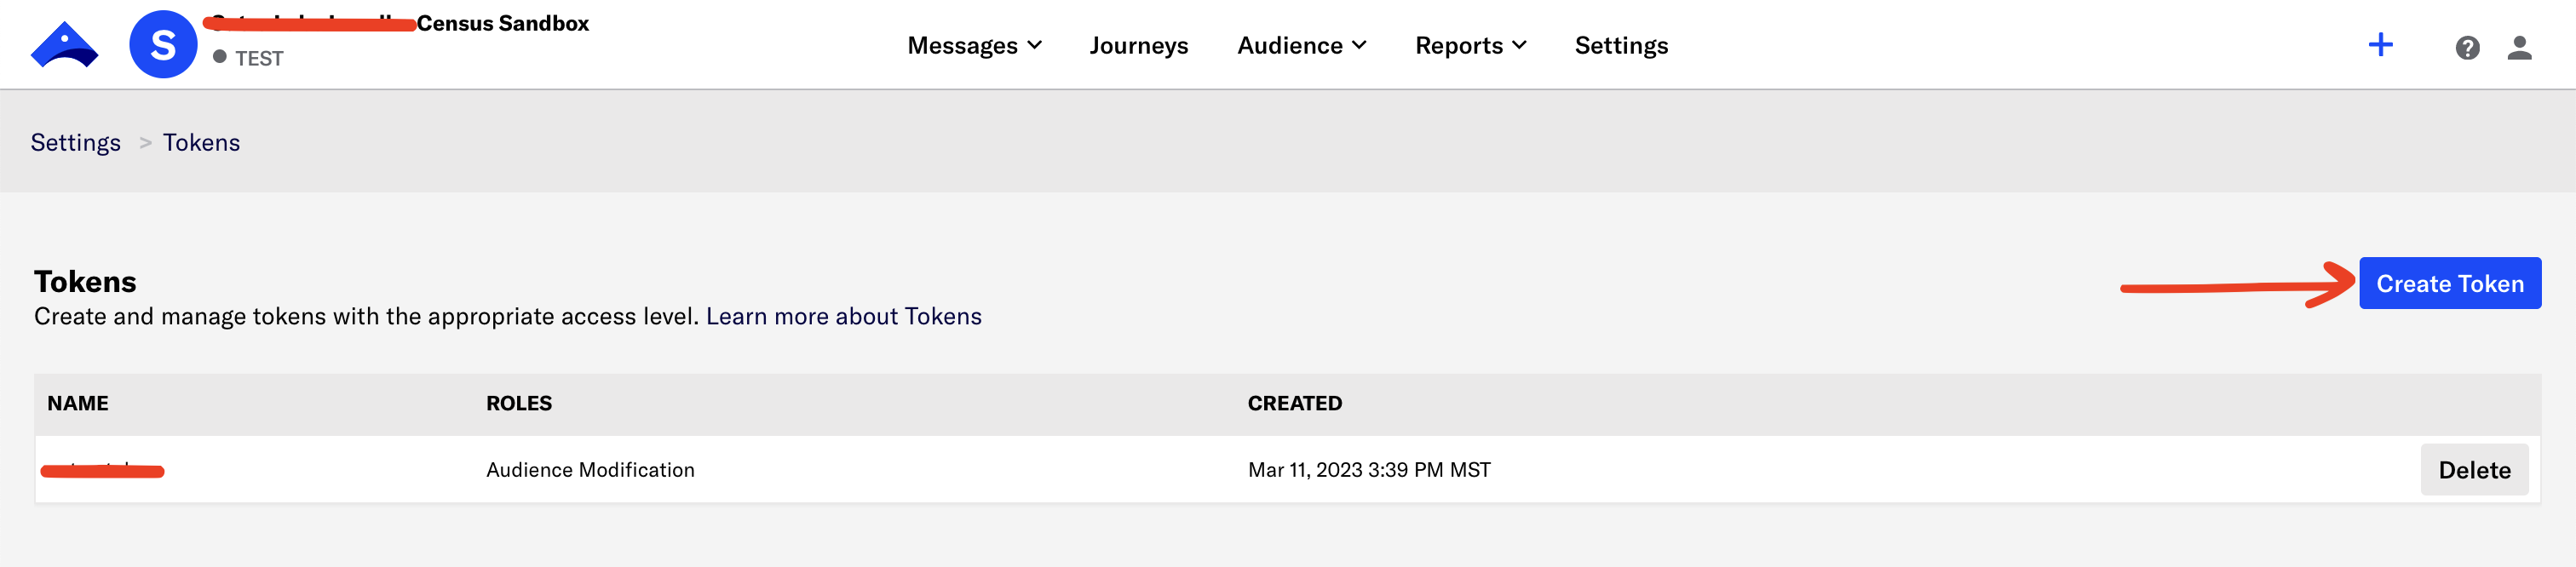Click the grey TEST status dot
Screen dimensions: 2576x567
tap(220, 57)
